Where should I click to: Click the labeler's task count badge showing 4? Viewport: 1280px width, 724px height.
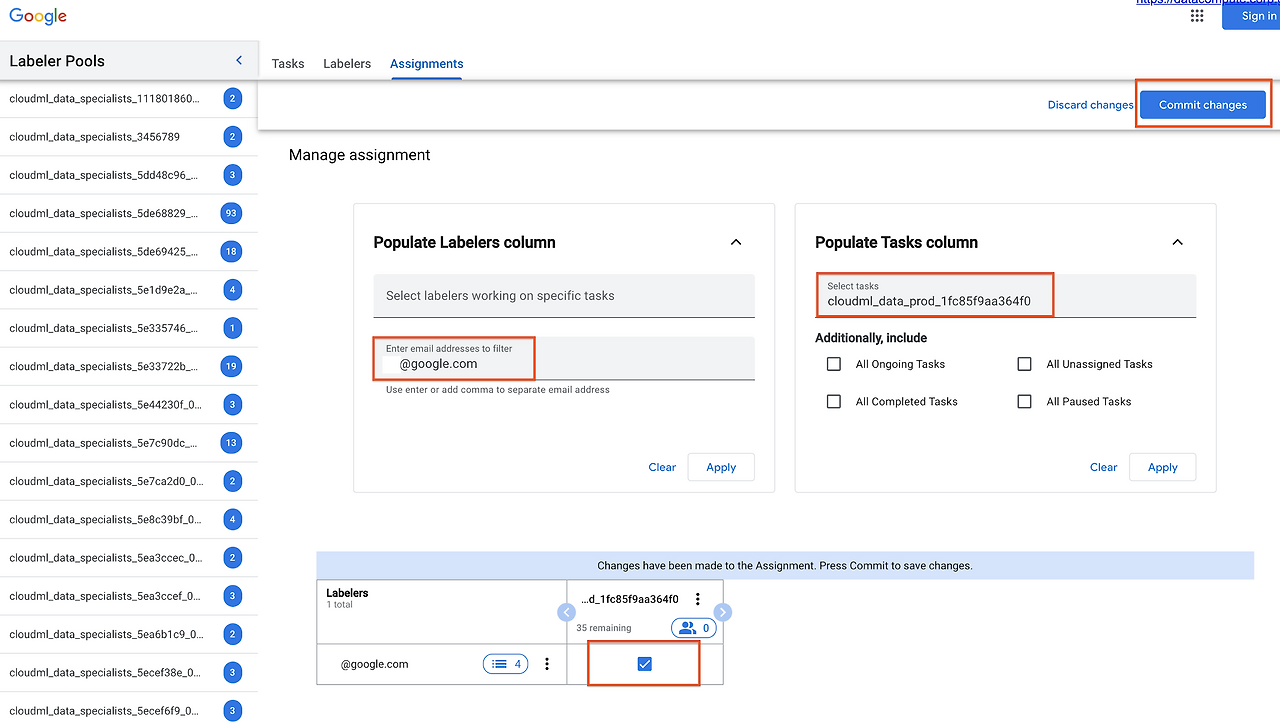tap(506, 664)
